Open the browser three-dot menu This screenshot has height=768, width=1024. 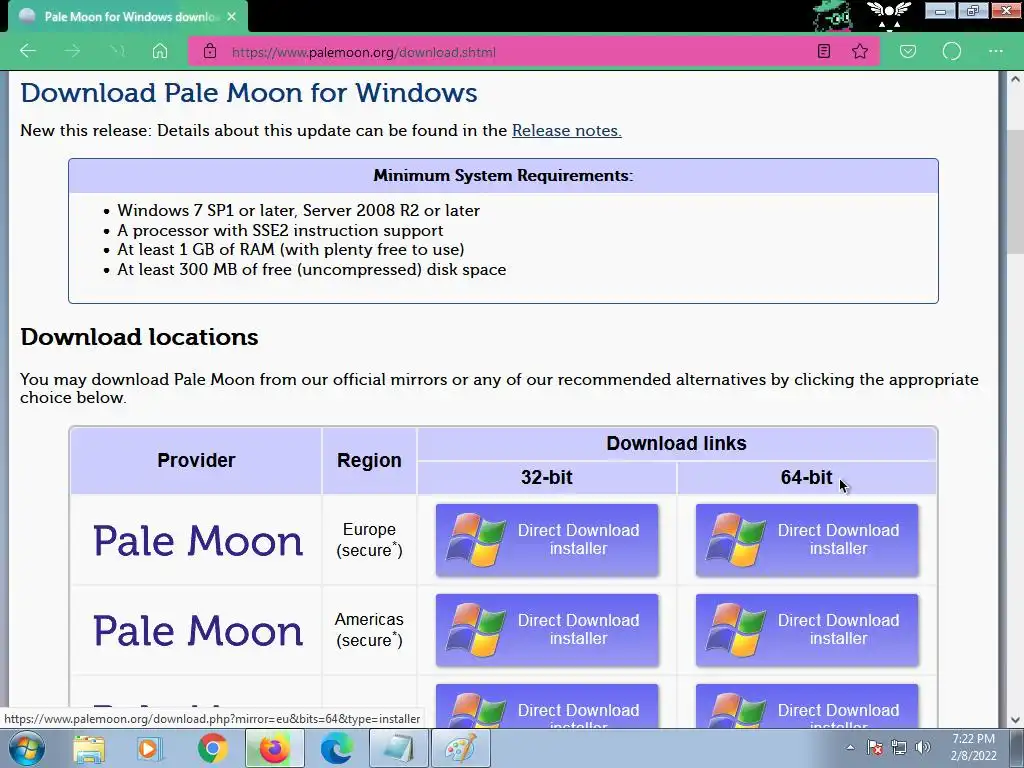pyautogui.click(x=995, y=51)
